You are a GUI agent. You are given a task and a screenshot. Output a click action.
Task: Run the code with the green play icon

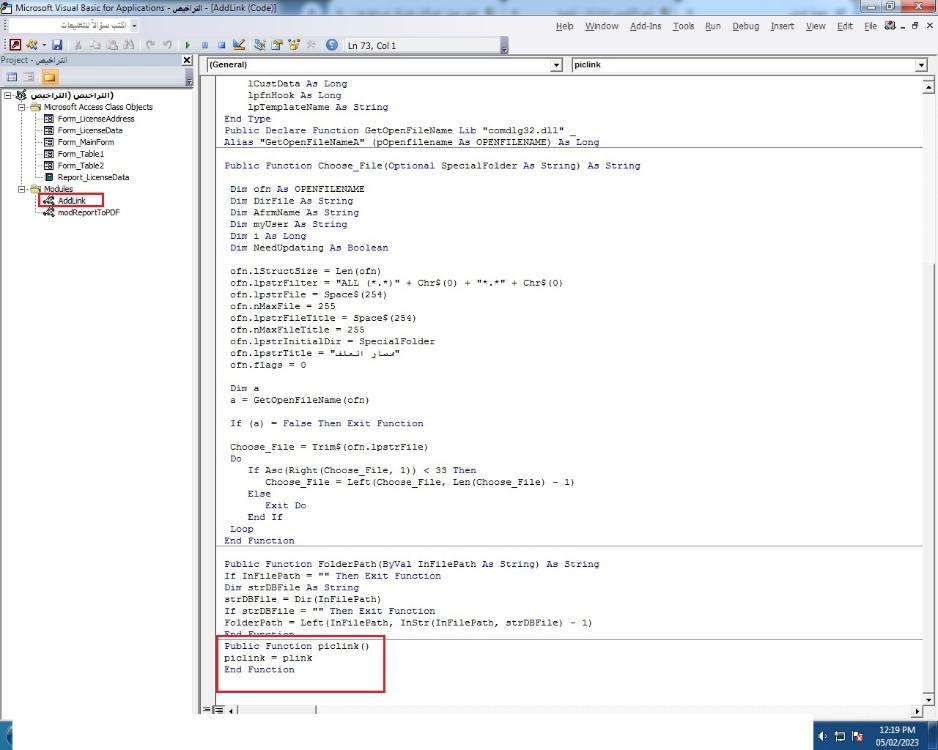click(188, 45)
